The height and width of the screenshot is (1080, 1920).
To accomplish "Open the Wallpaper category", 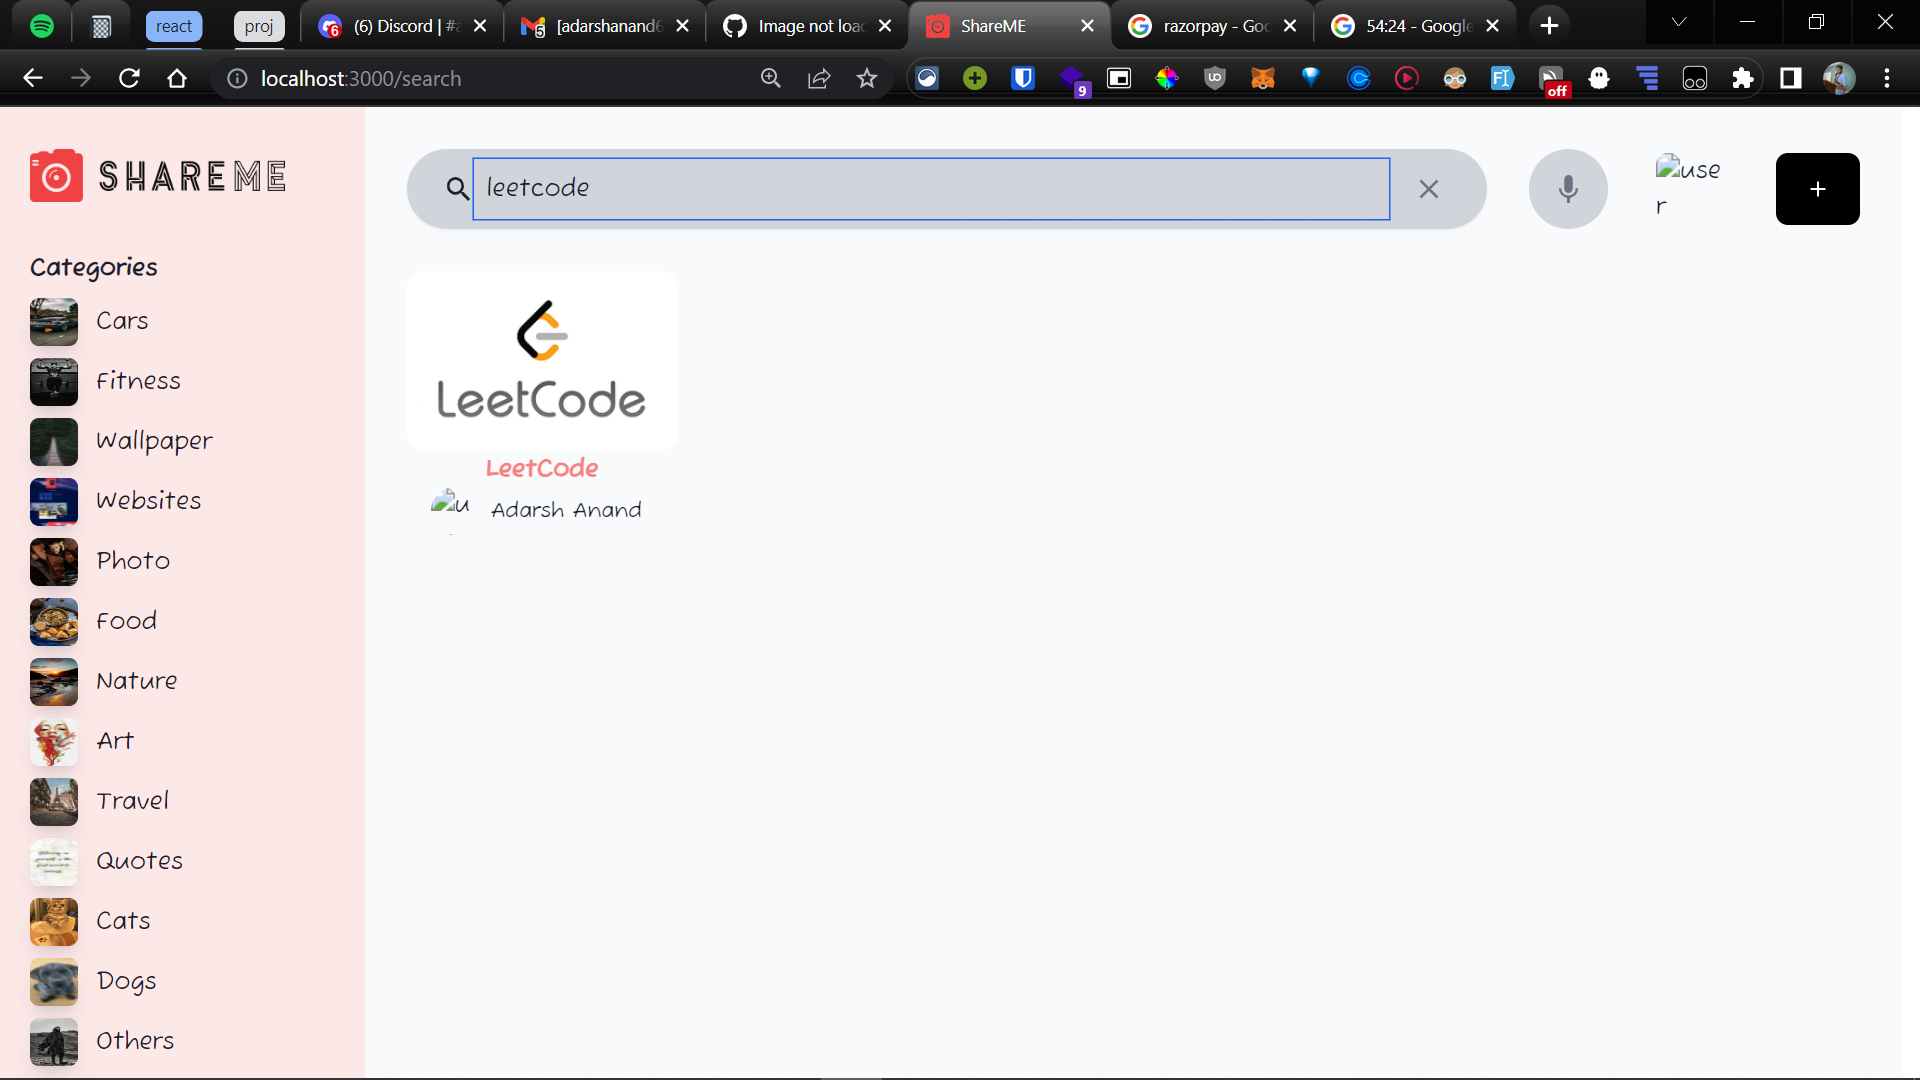I will [x=153, y=441].
